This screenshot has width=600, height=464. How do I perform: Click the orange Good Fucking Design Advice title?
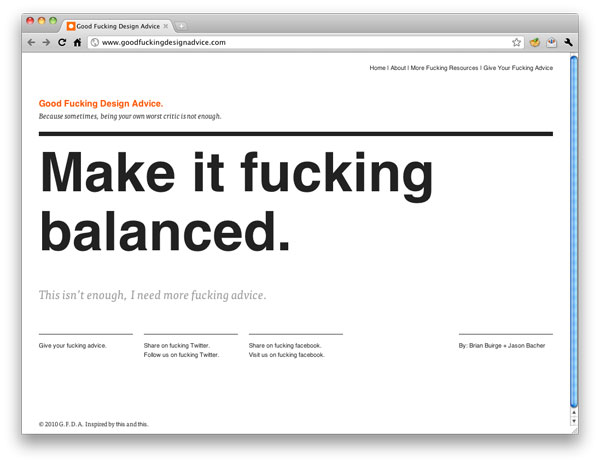tap(101, 104)
